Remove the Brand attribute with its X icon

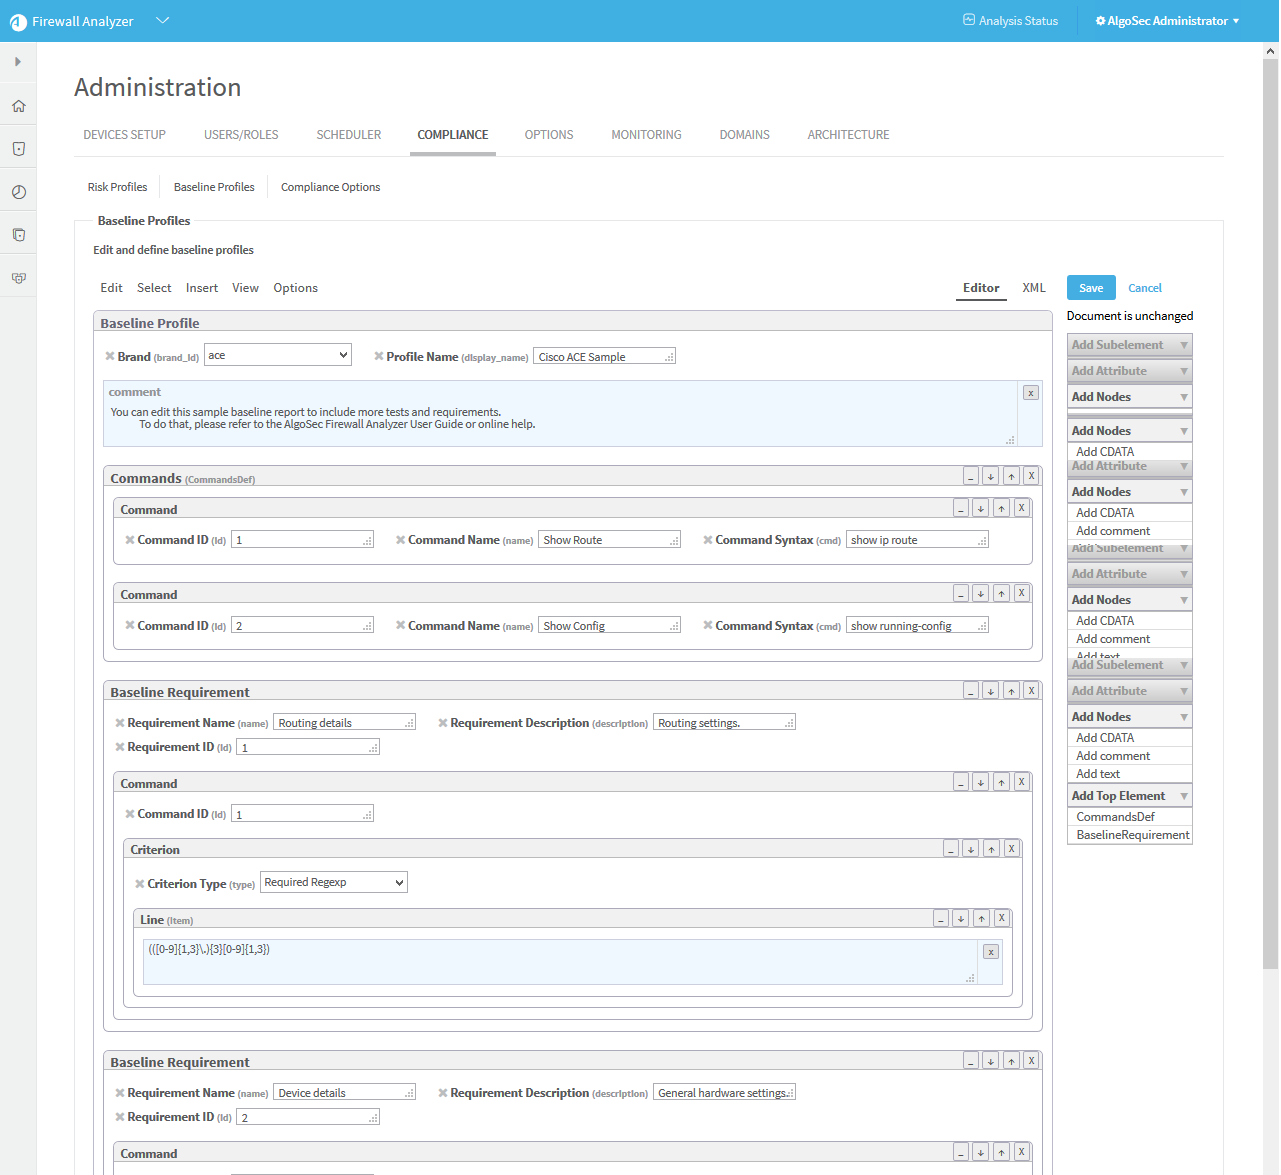[x=110, y=356]
